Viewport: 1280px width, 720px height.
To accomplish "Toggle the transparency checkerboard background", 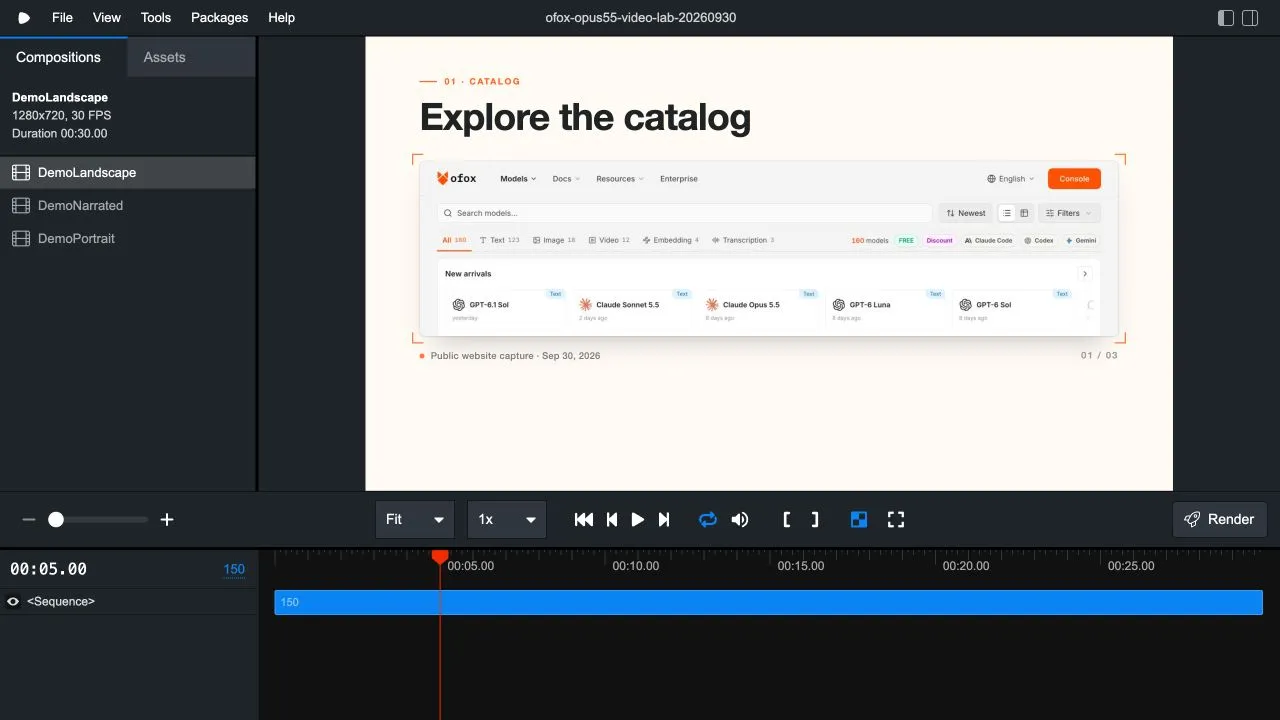I will (x=859, y=519).
